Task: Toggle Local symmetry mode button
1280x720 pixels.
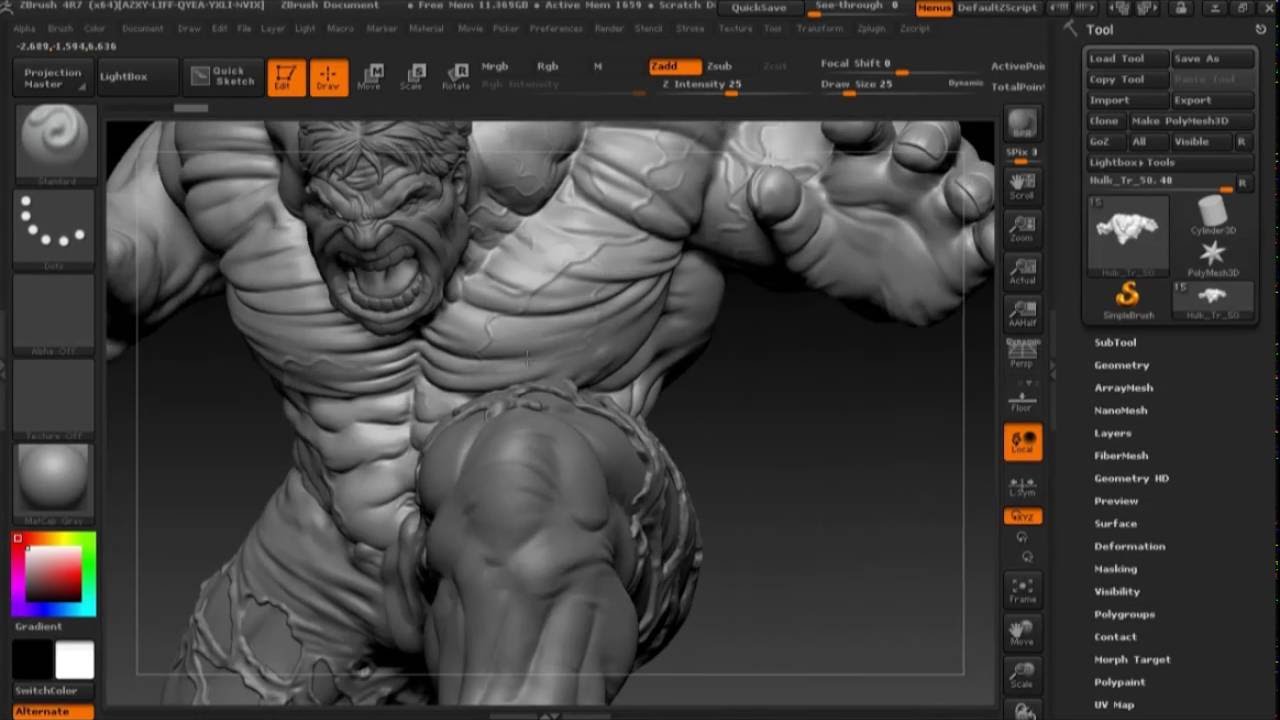Action: tap(1022, 442)
